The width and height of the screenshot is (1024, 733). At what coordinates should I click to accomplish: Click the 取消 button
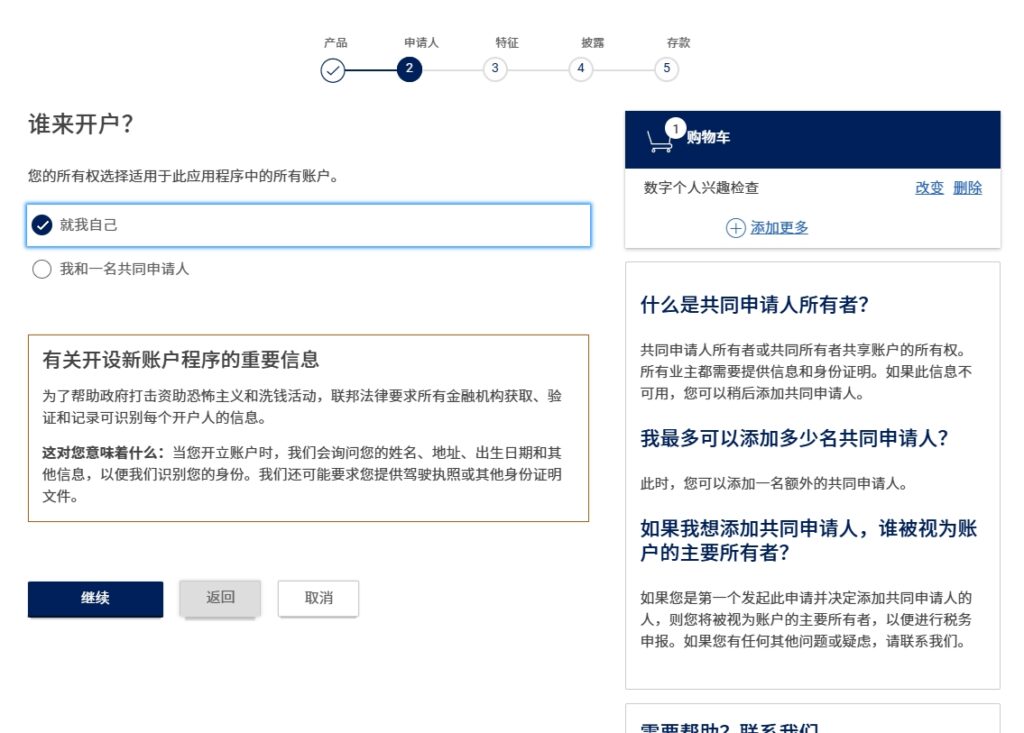coord(318,598)
